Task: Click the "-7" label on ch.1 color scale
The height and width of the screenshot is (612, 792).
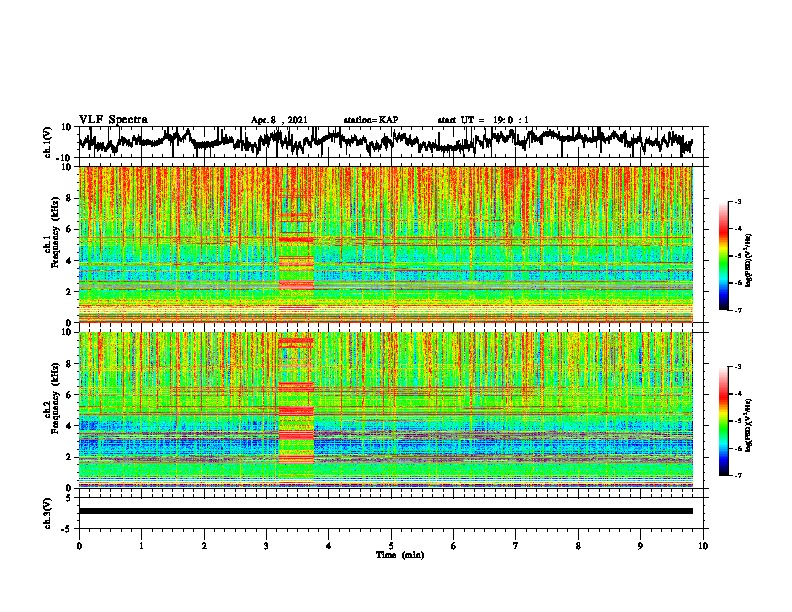Action: (737, 310)
